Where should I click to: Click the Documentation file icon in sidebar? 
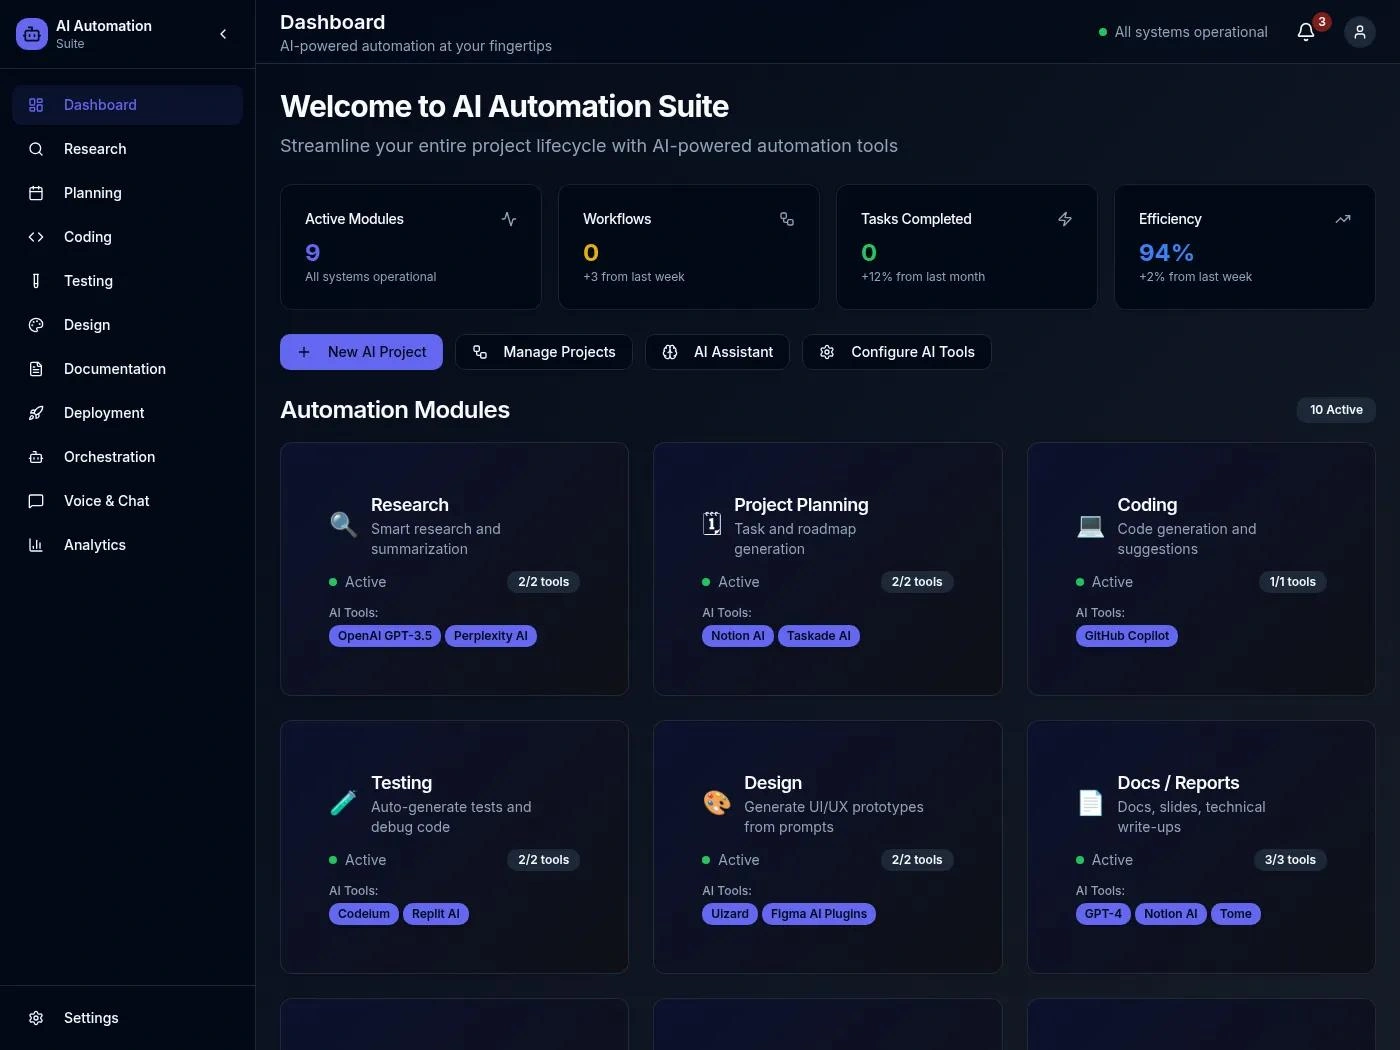(36, 369)
